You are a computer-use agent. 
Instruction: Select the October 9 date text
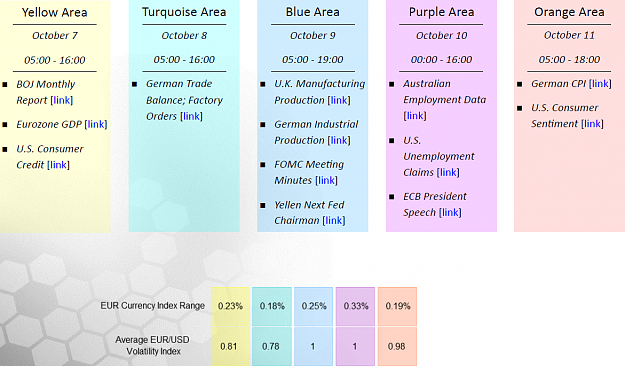click(313, 35)
